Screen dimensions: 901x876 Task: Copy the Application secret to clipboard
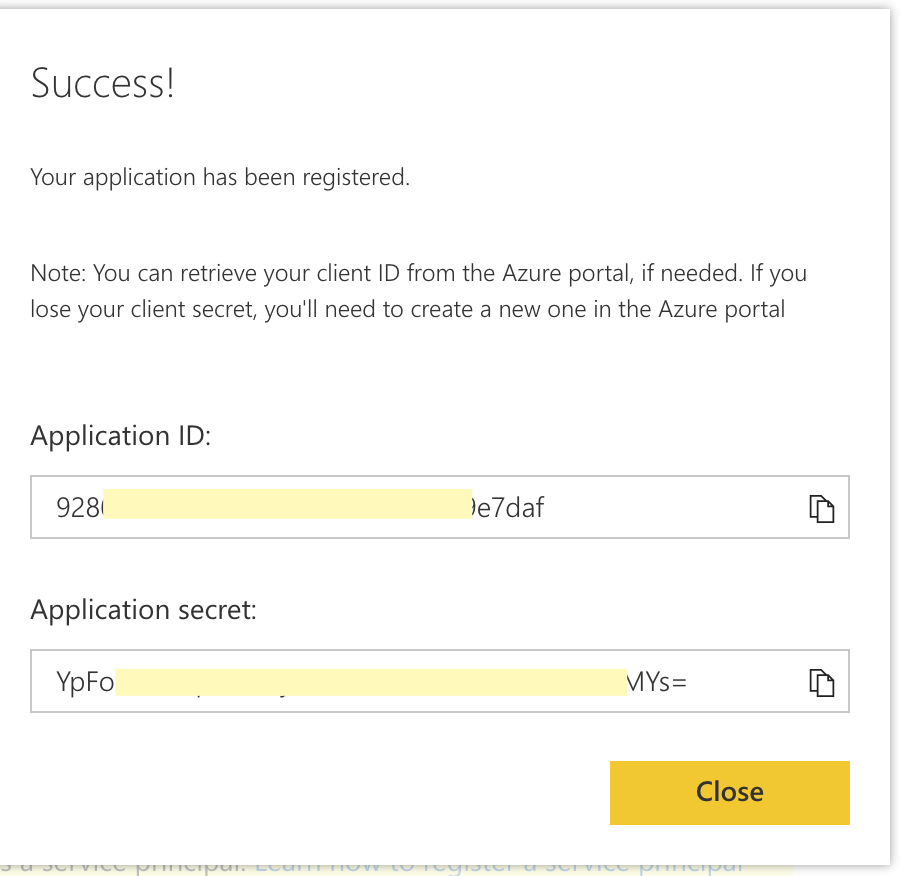(821, 683)
